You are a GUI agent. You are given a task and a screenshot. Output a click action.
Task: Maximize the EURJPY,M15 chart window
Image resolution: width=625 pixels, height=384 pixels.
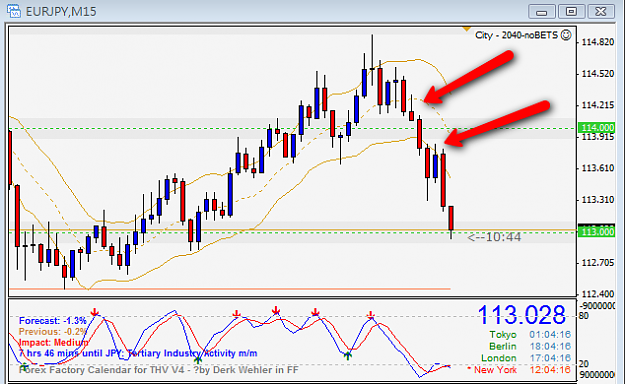571,12
